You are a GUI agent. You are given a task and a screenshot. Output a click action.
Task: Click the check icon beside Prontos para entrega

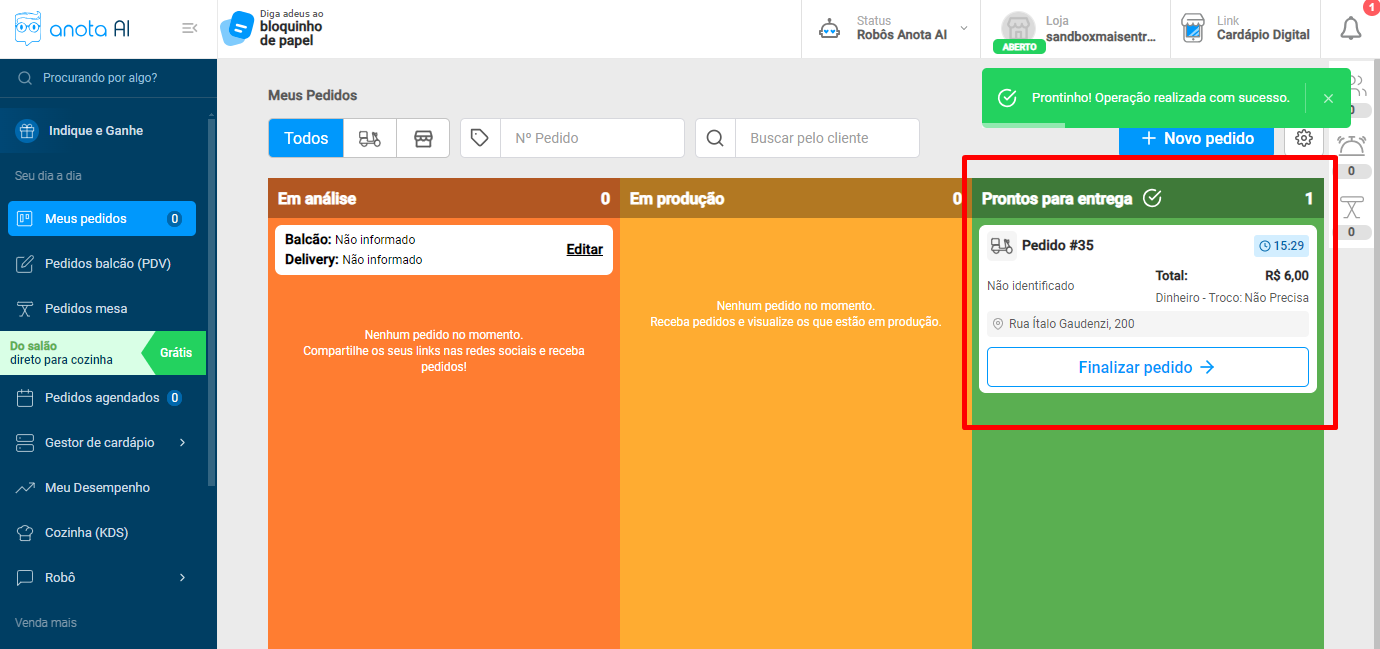pos(1152,198)
